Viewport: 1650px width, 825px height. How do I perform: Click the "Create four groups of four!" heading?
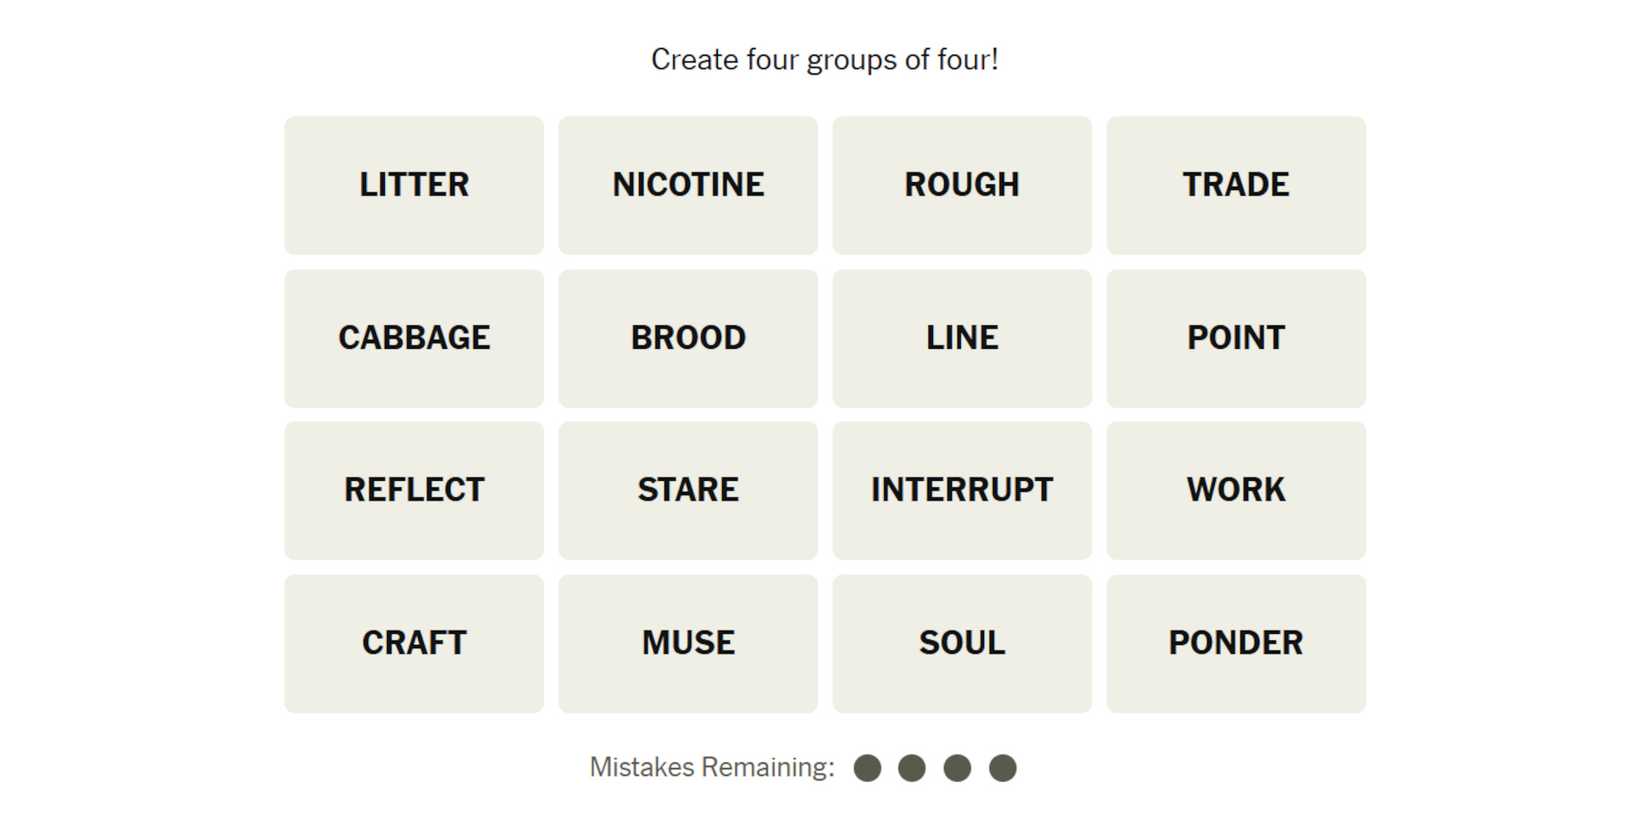coord(825,60)
